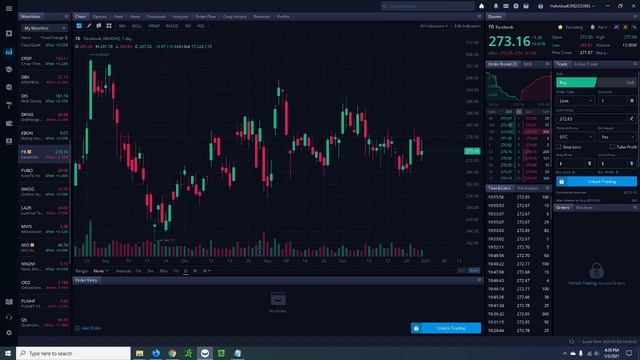
Task: Switch to the Order Flow tab
Action: pyautogui.click(x=205, y=17)
